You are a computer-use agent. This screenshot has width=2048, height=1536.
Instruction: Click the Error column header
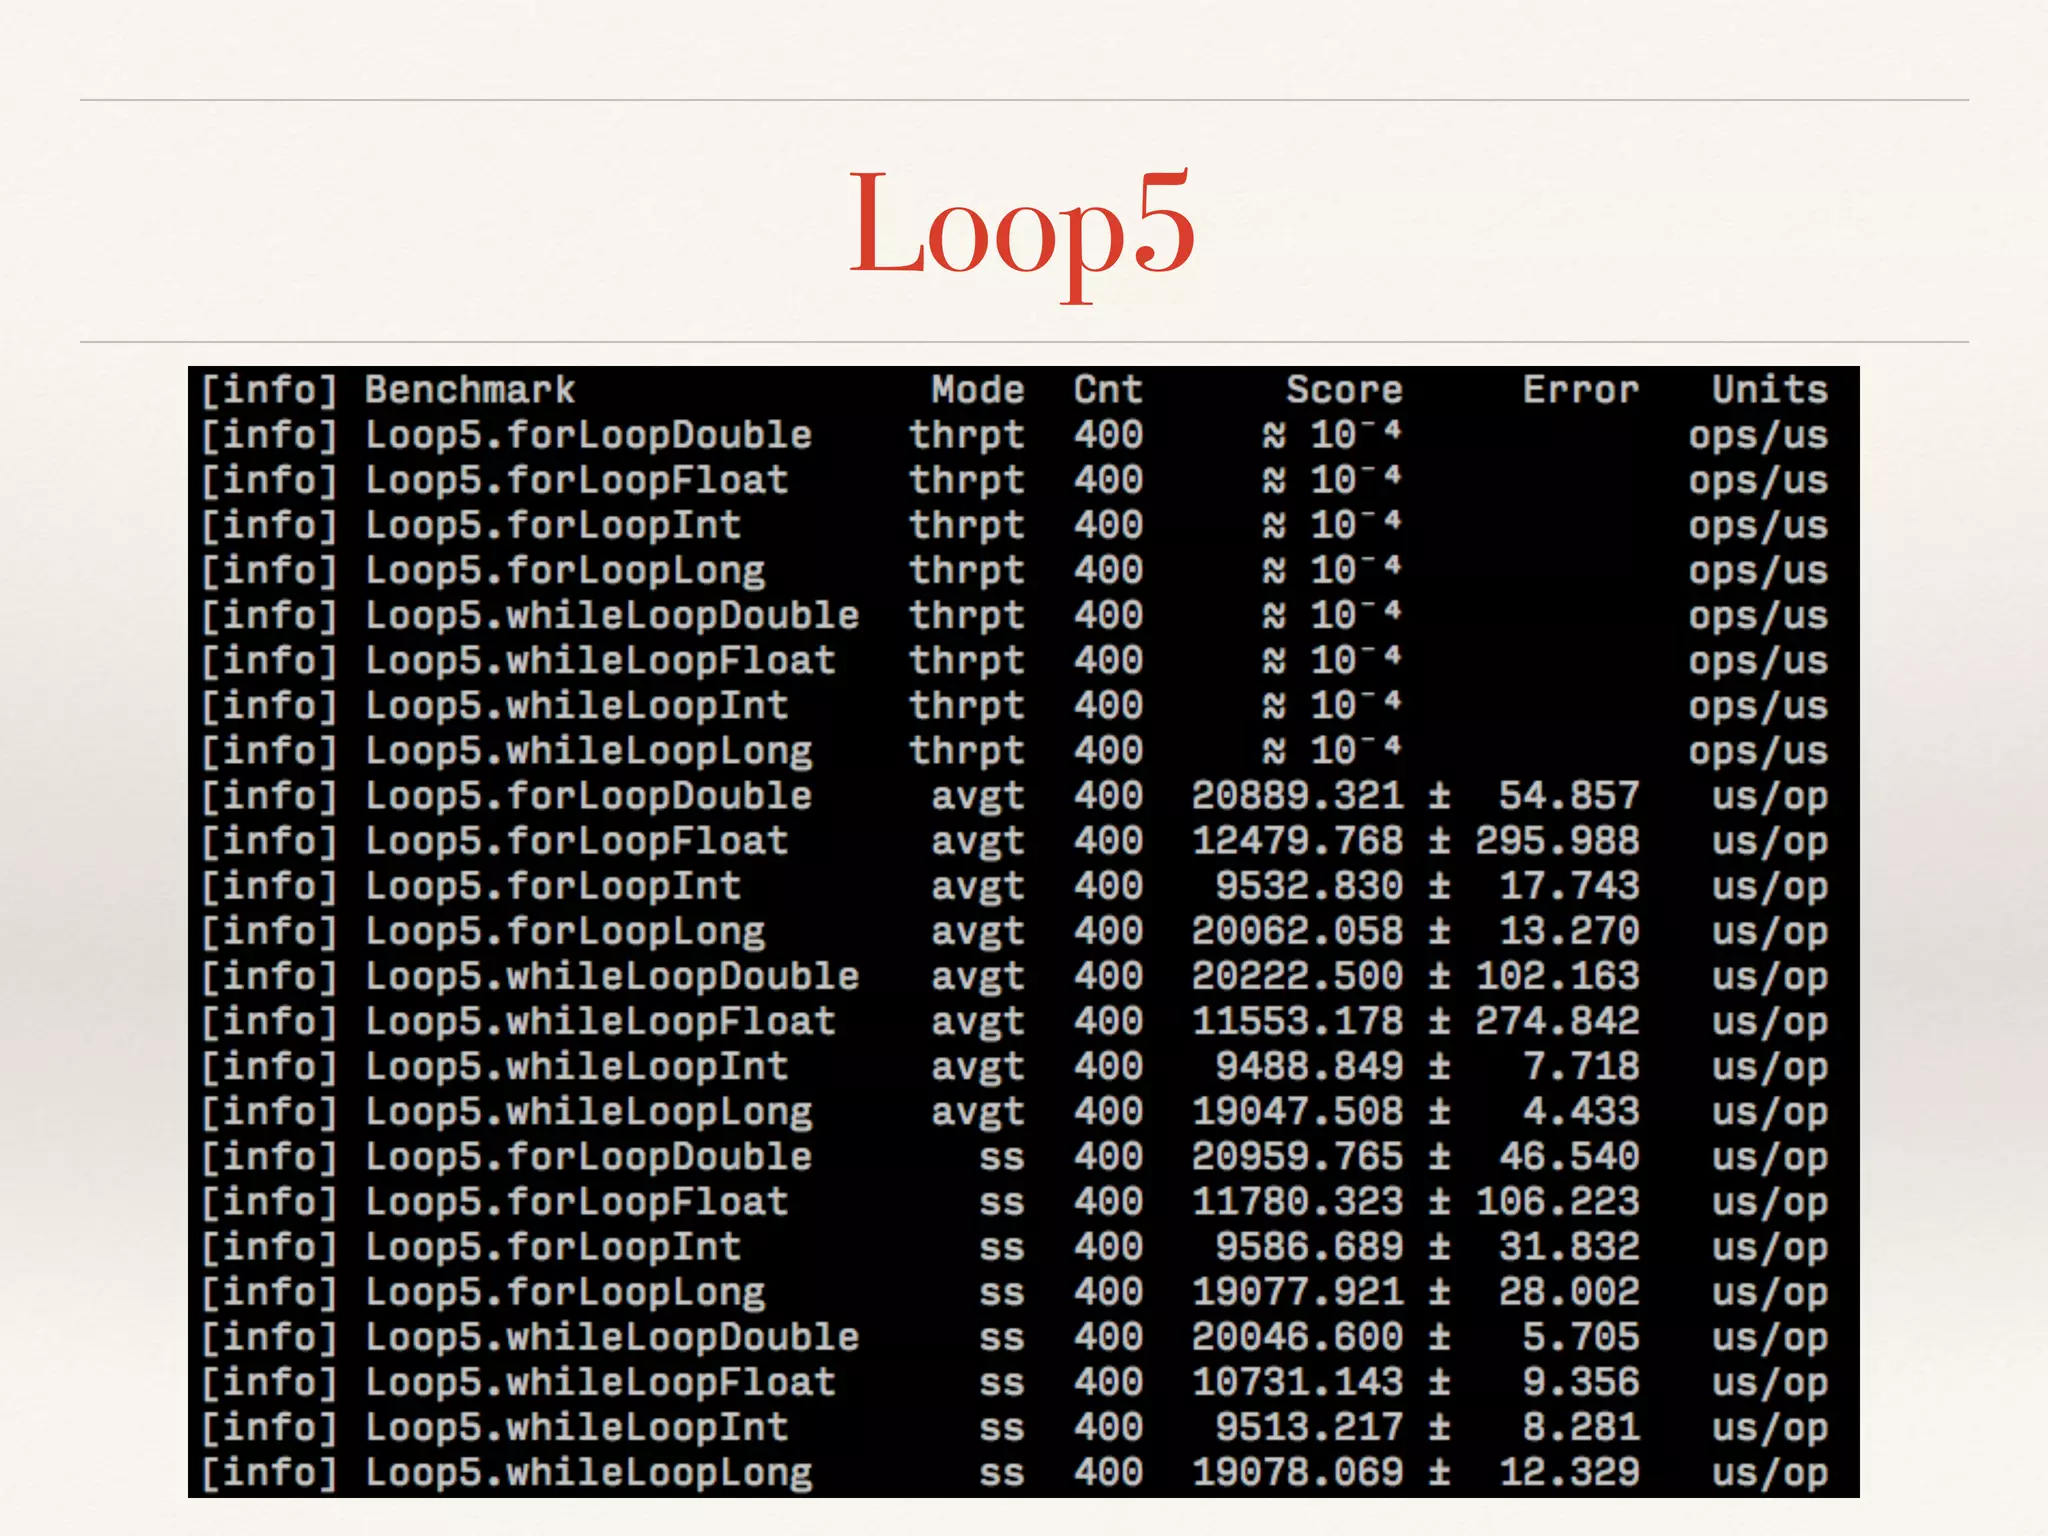tap(1581, 389)
